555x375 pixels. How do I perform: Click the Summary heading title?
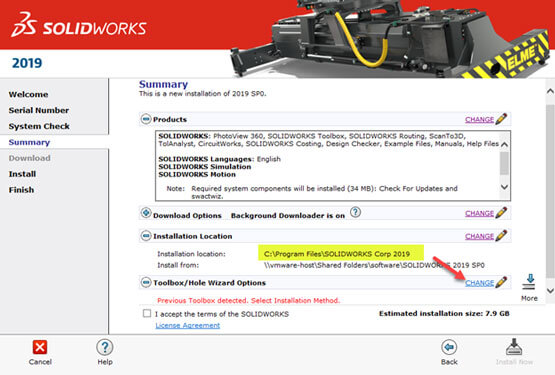click(x=163, y=84)
